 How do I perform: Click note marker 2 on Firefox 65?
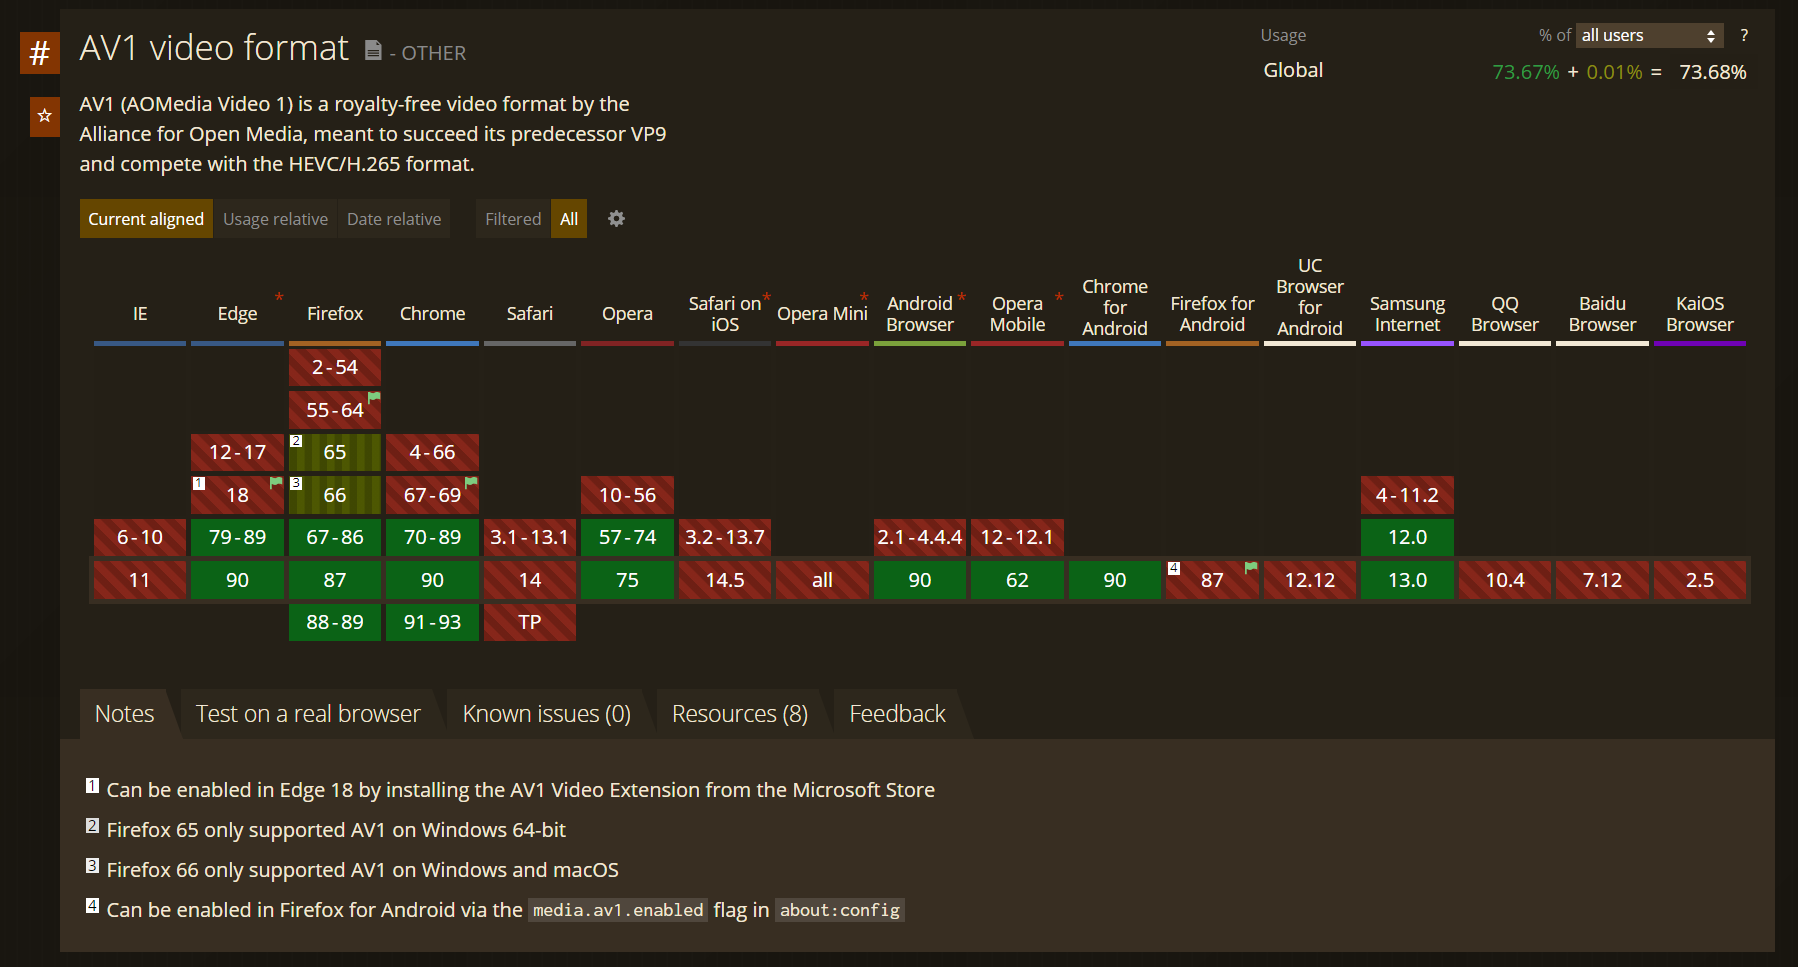(x=296, y=441)
